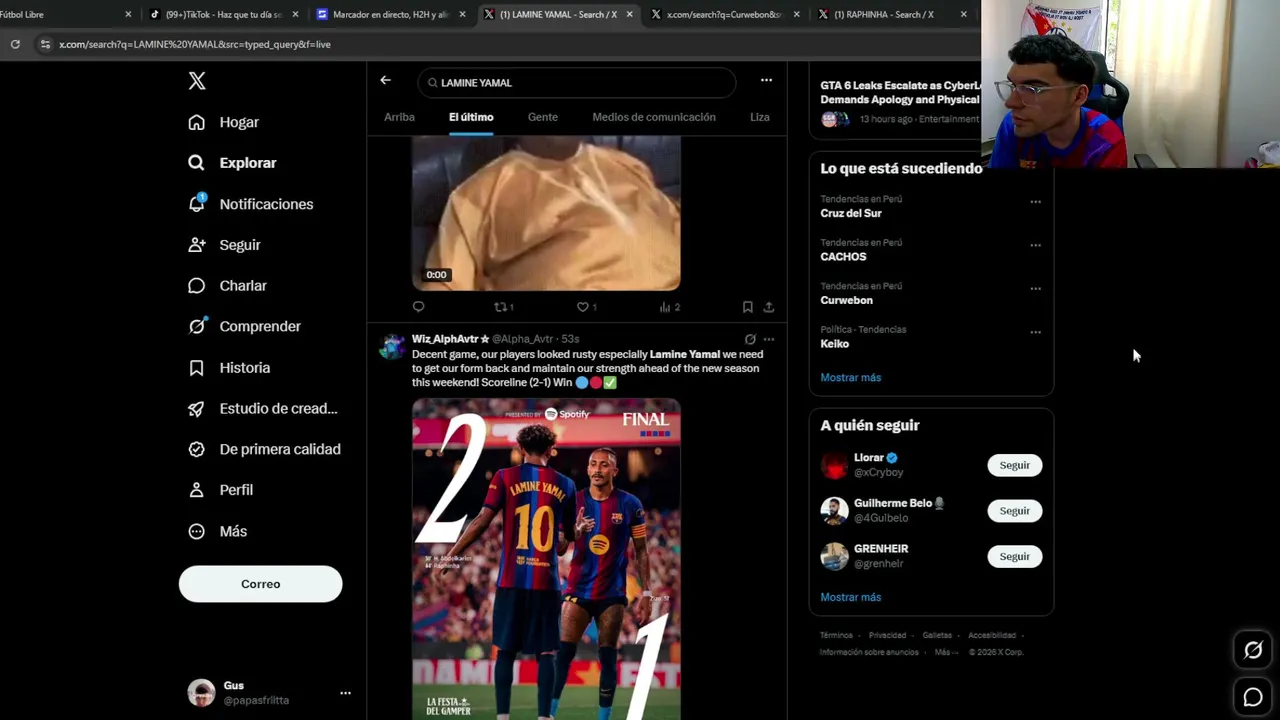Open Seguir people icon in sidebar
The height and width of the screenshot is (720, 1280).
pos(197,245)
